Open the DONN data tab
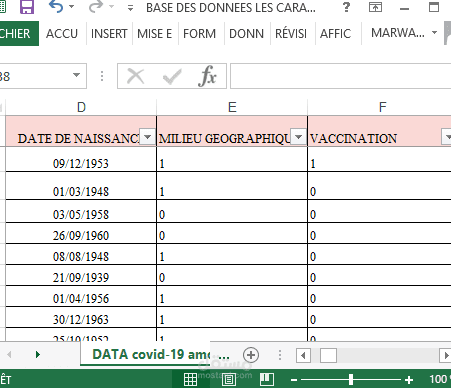Screen dimensions: 451x388 246,34
